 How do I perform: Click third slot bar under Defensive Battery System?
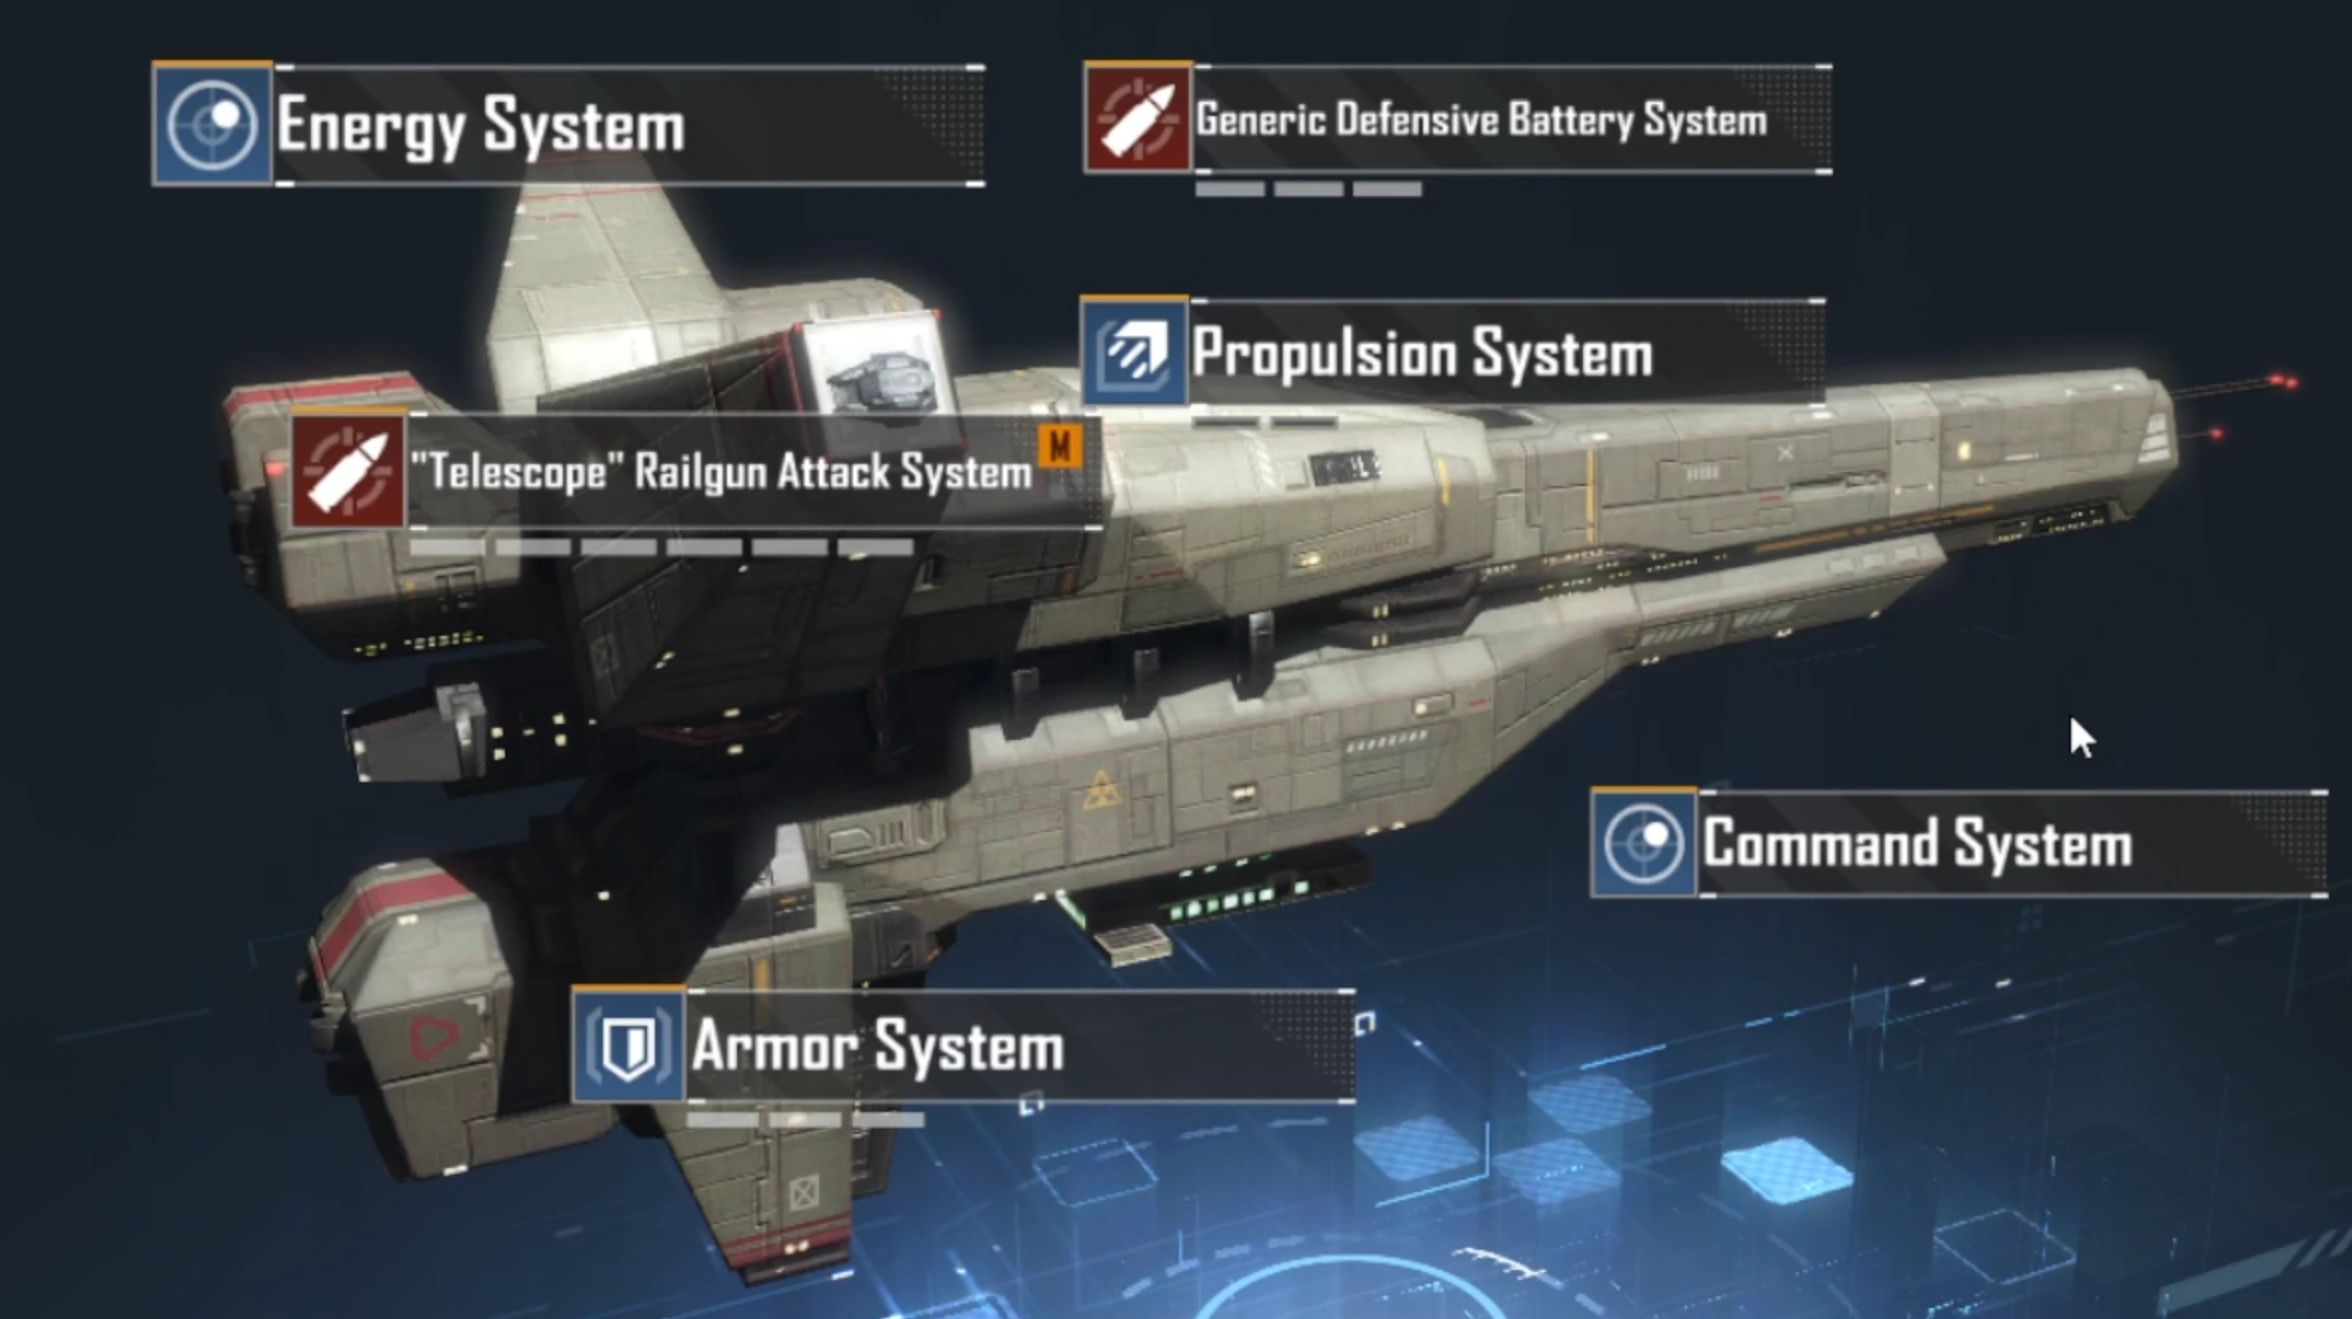(1387, 189)
